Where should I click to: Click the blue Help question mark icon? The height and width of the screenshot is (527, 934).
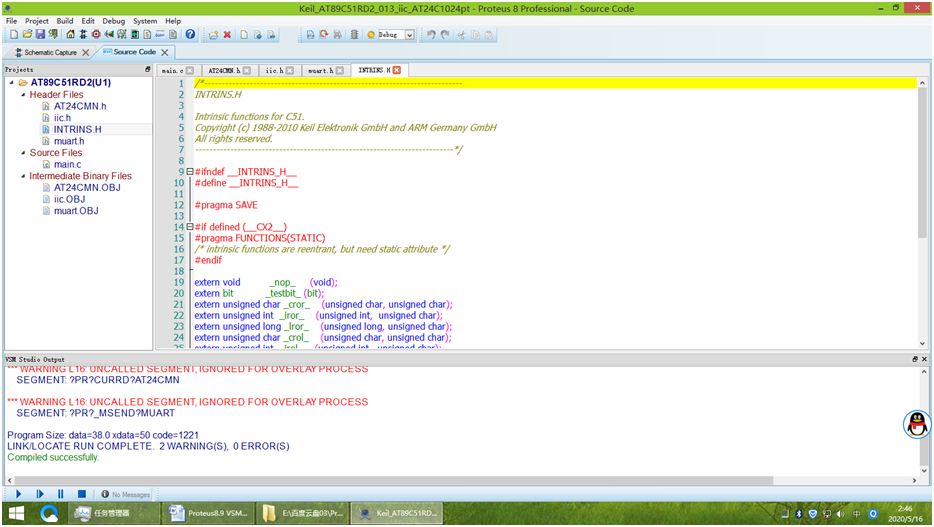click(190, 35)
